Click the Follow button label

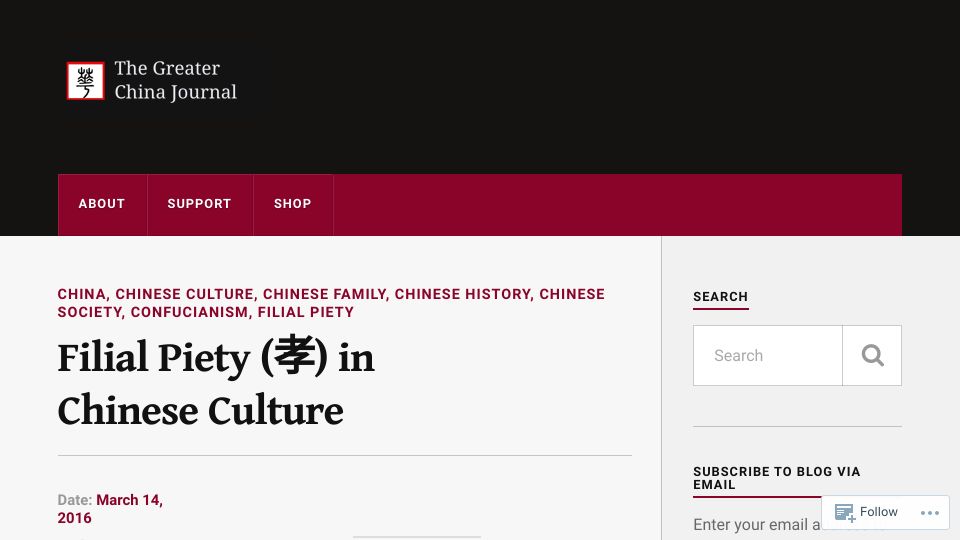coord(879,512)
